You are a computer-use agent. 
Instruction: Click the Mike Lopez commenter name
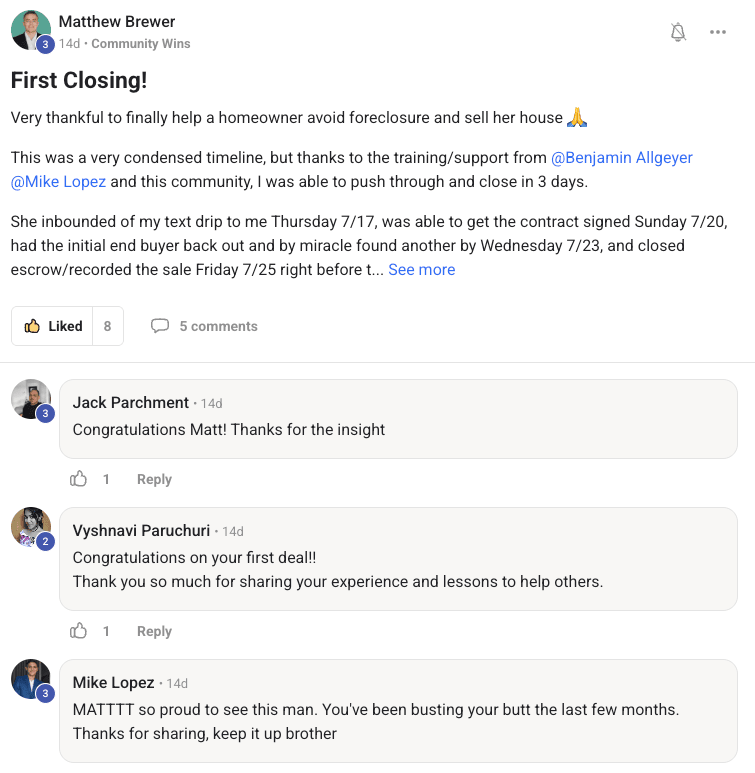pos(113,683)
